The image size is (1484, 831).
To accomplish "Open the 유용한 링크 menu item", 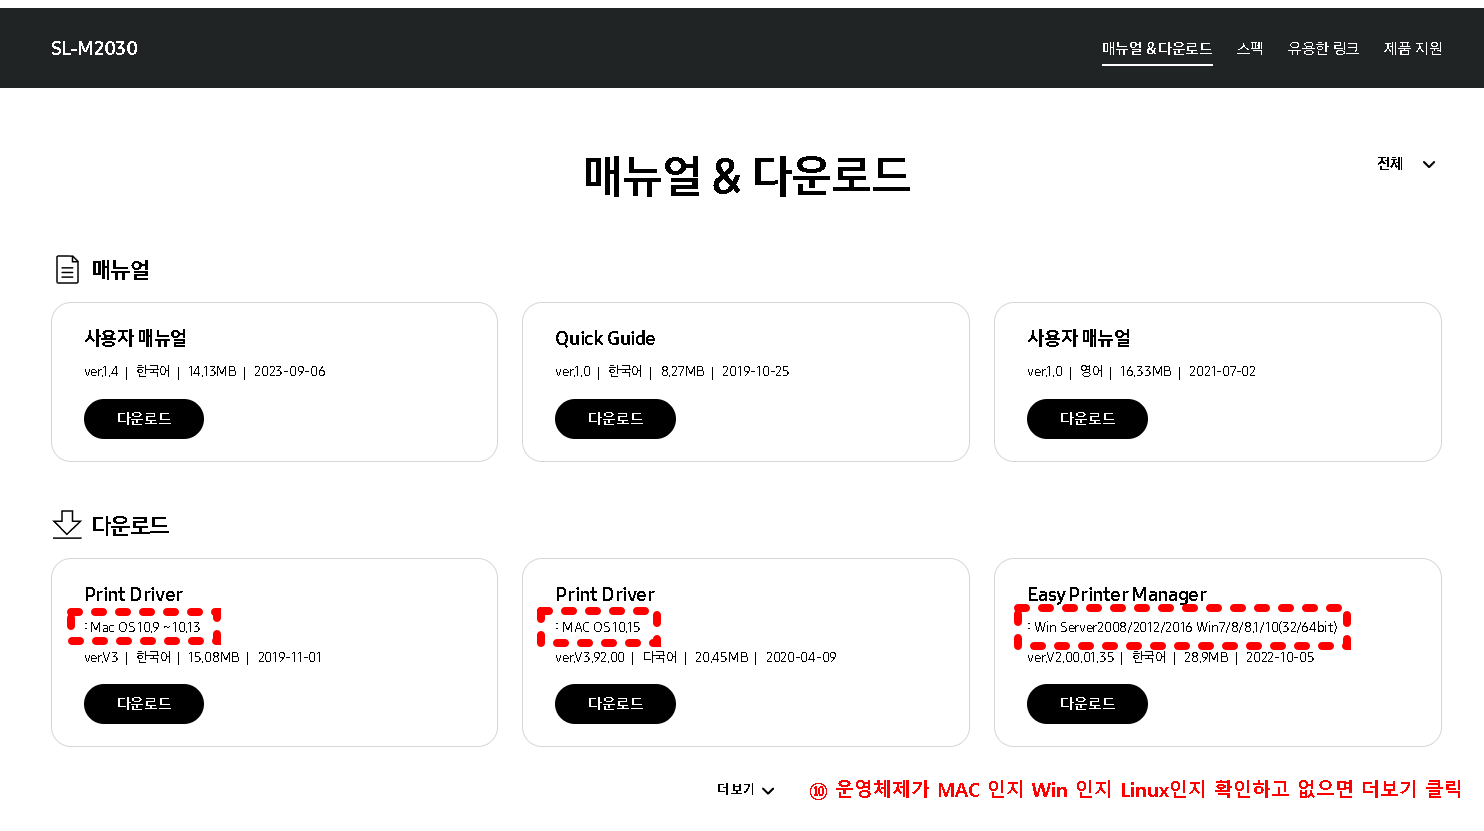I will tap(1322, 47).
